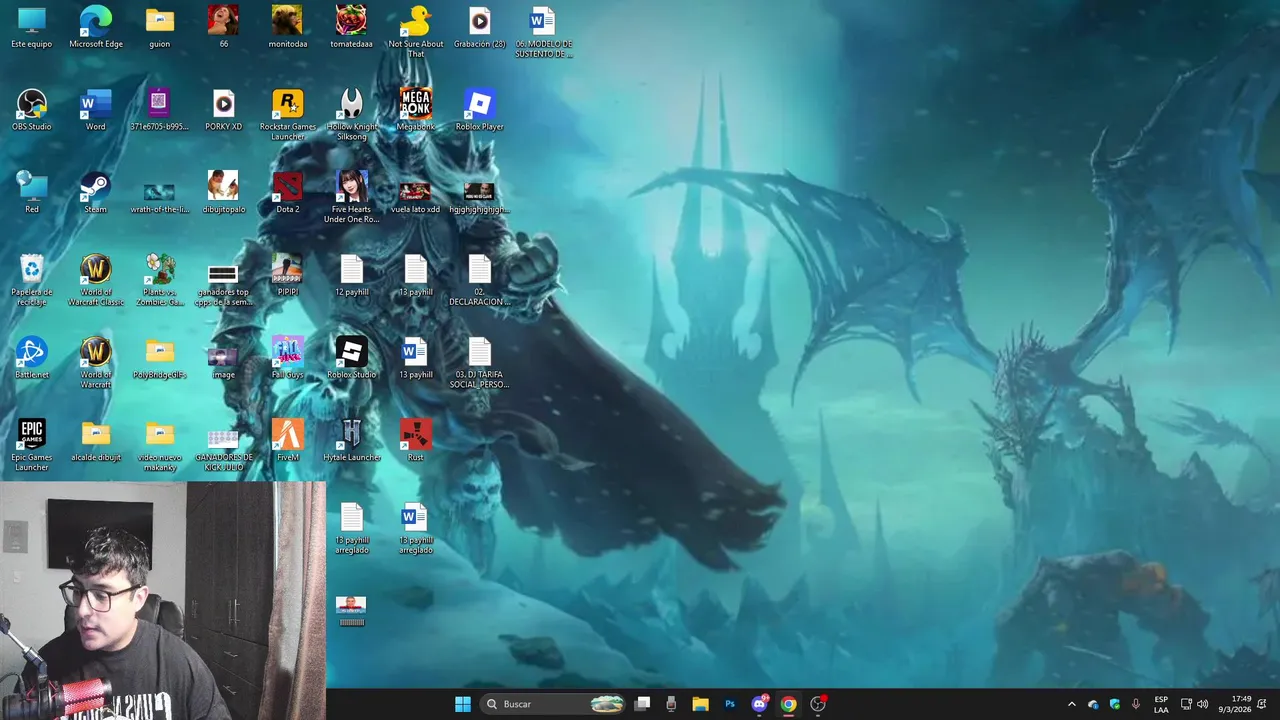Image resolution: width=1280 pixels, height=720 pixels.
Task: Click the microphone tray icon
Action: click(x=1135, y=704)
